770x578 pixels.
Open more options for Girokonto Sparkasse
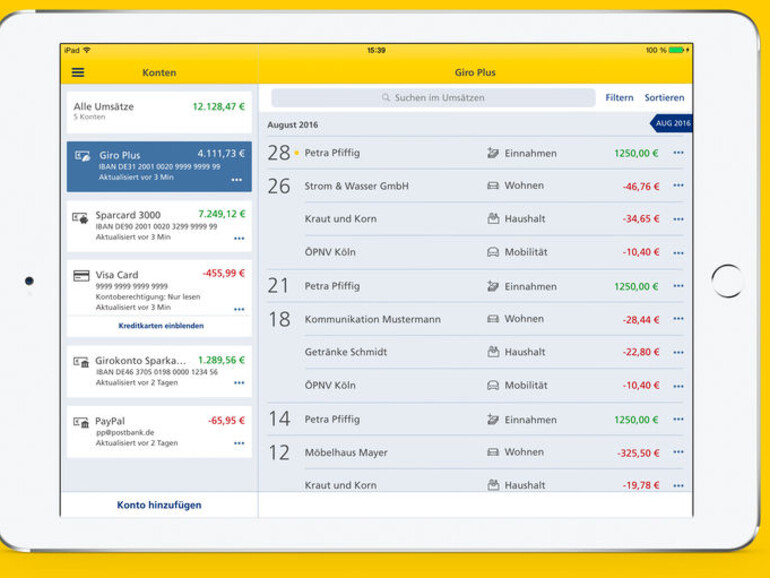(x=239, y=383)
